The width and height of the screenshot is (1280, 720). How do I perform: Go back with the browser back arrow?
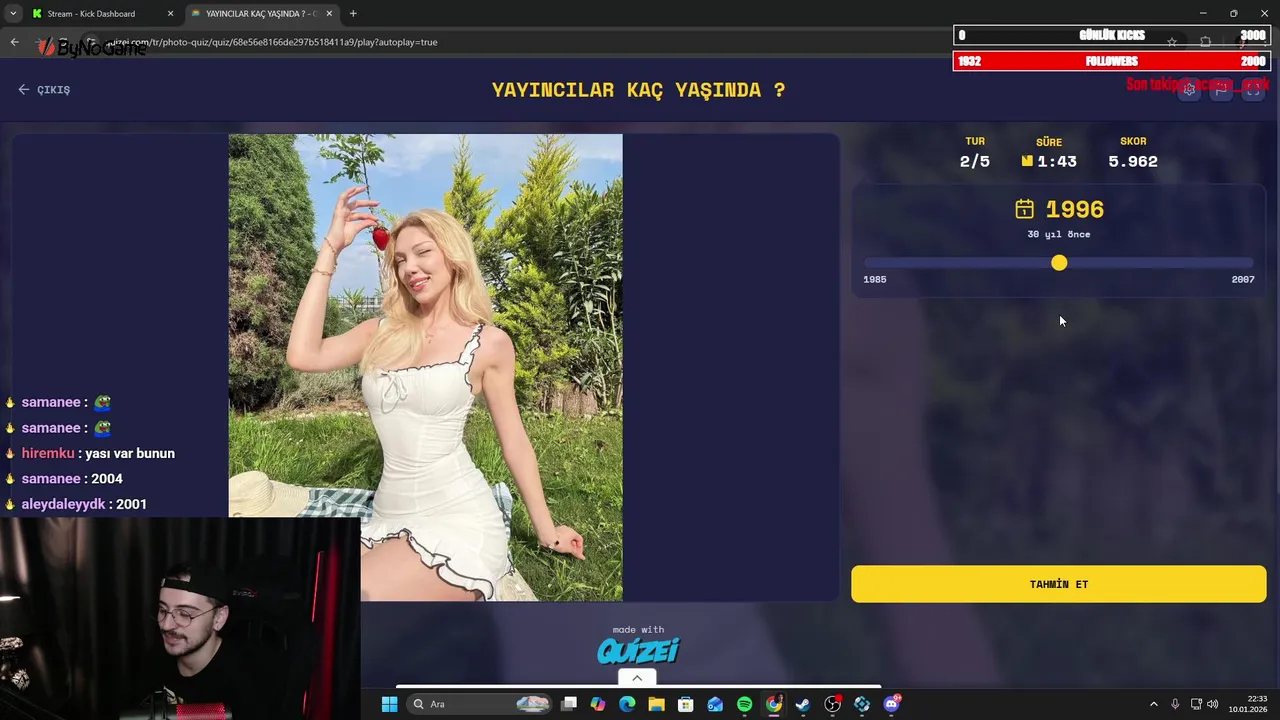coord(14,42)
